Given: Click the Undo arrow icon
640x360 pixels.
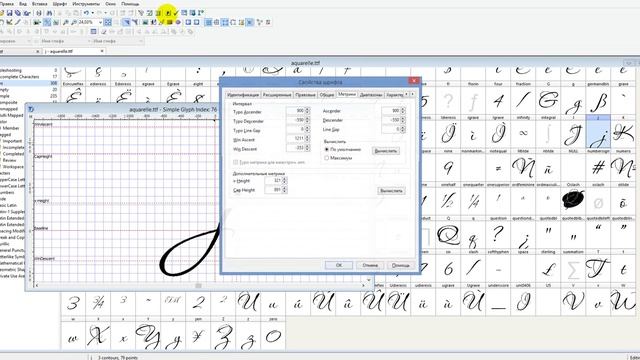Looking at the screenshot, I should pyautogui.click(x=86, y=13).
